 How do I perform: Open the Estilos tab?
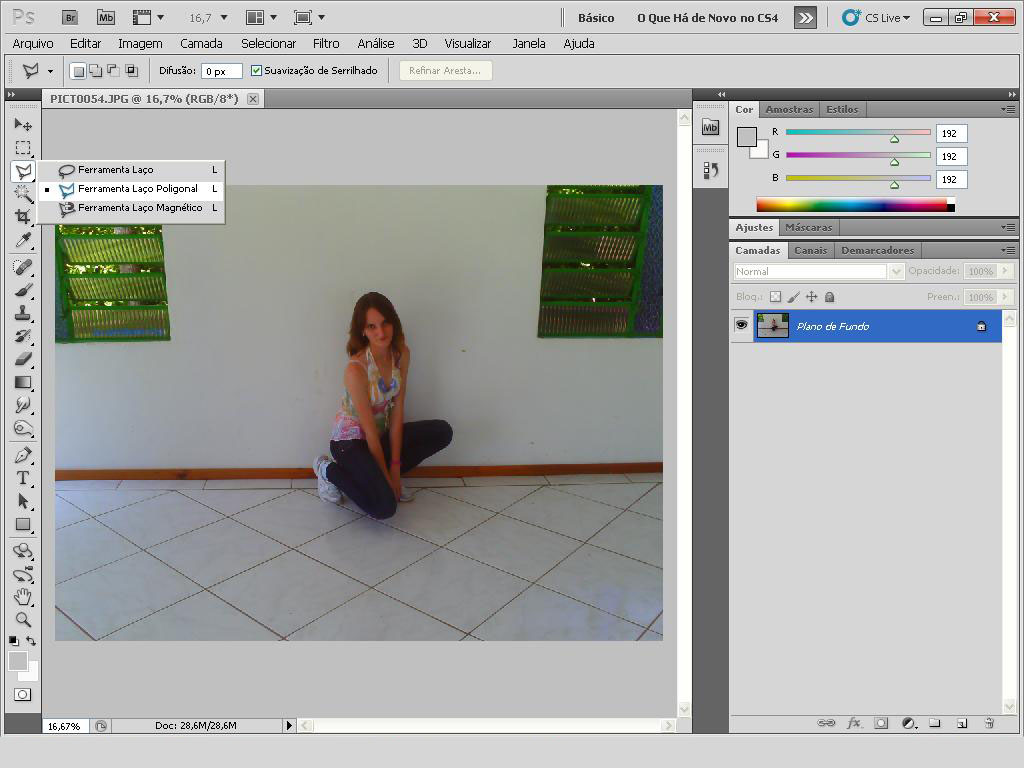coord(842,110)
